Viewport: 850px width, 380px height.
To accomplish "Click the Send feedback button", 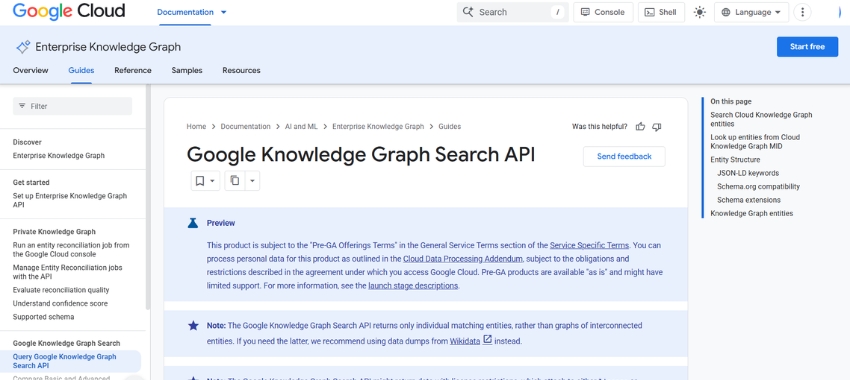I will [624, 156].
